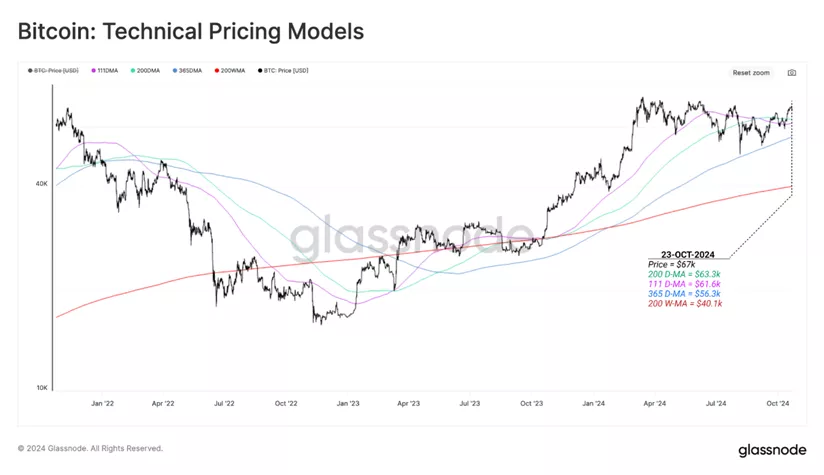Click the 200 W-MA = $40.1k annotation
824x475 pixels.
point(685,304)
